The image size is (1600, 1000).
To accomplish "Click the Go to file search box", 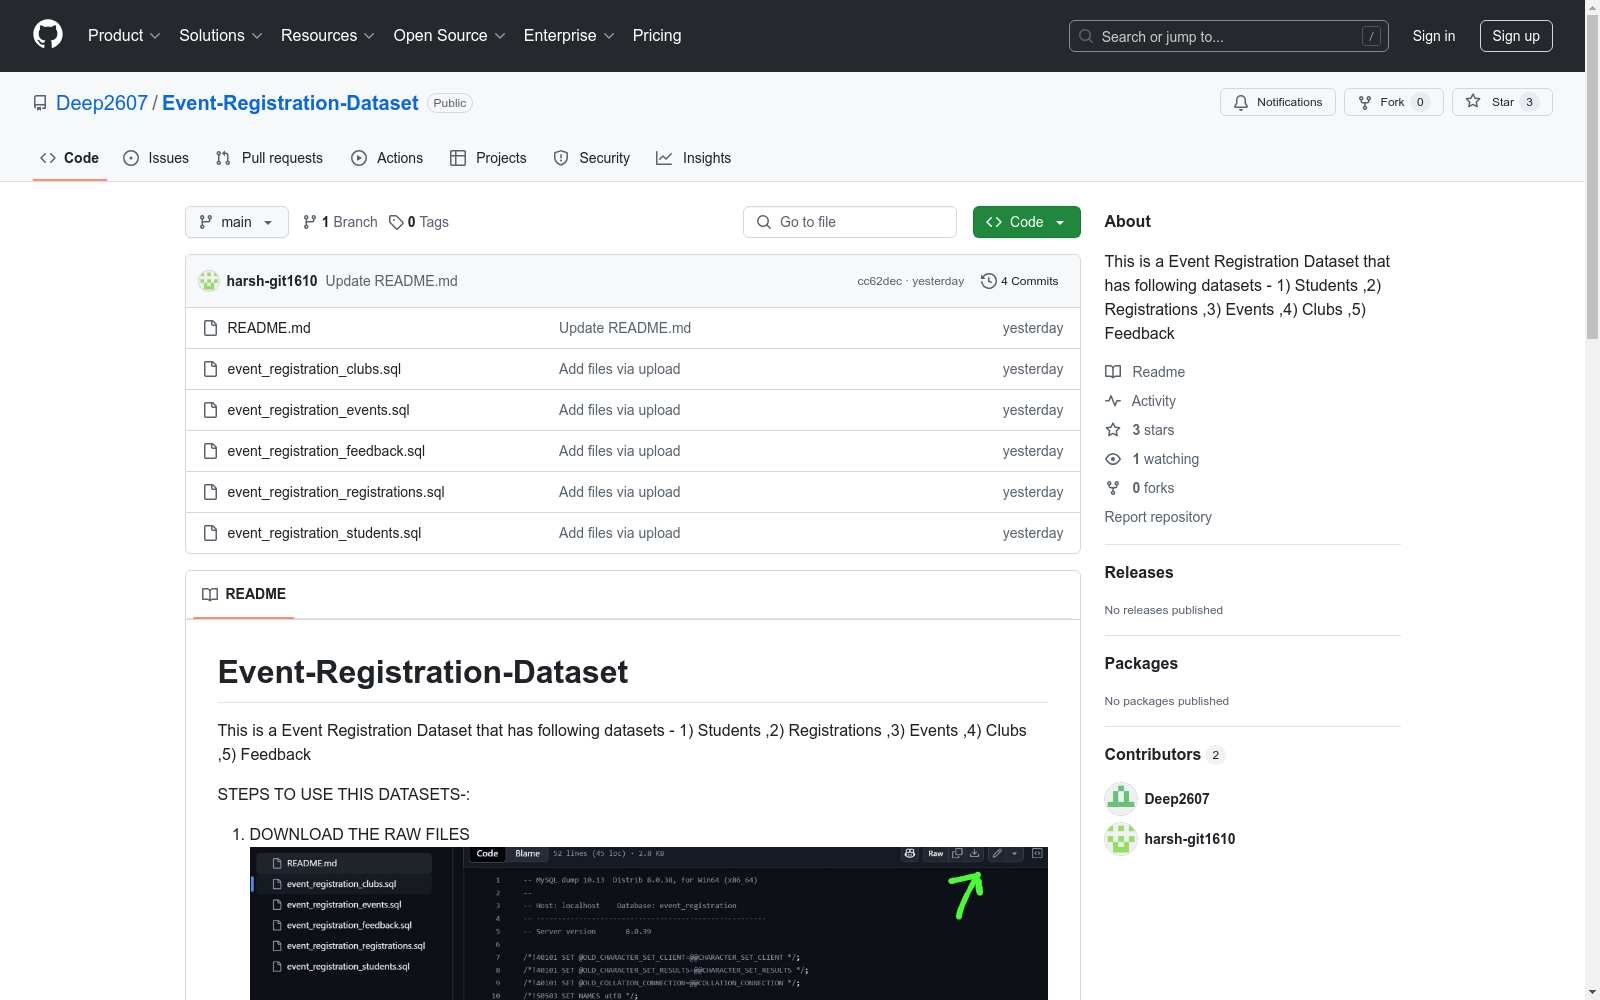I will 850,222.
